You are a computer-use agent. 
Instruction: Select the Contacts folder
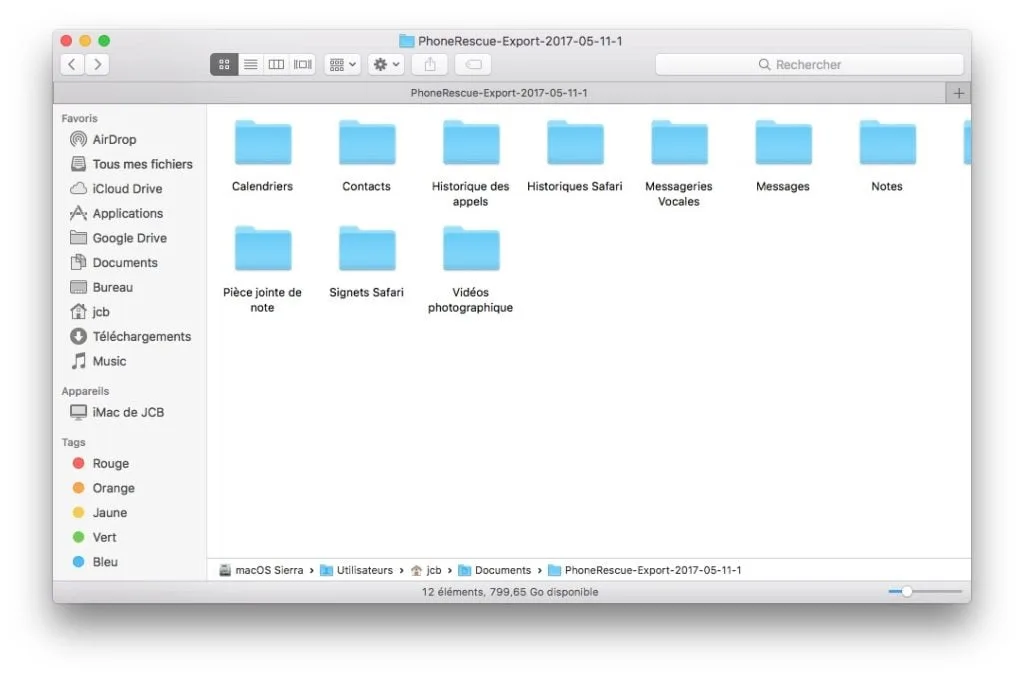coord(366,156)
